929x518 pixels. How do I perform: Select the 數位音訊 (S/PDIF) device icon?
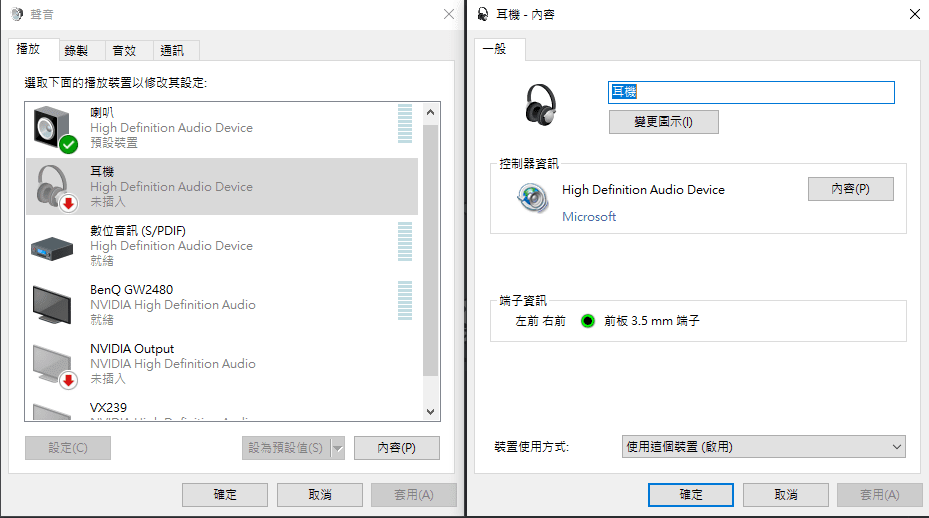pos(52,248)
